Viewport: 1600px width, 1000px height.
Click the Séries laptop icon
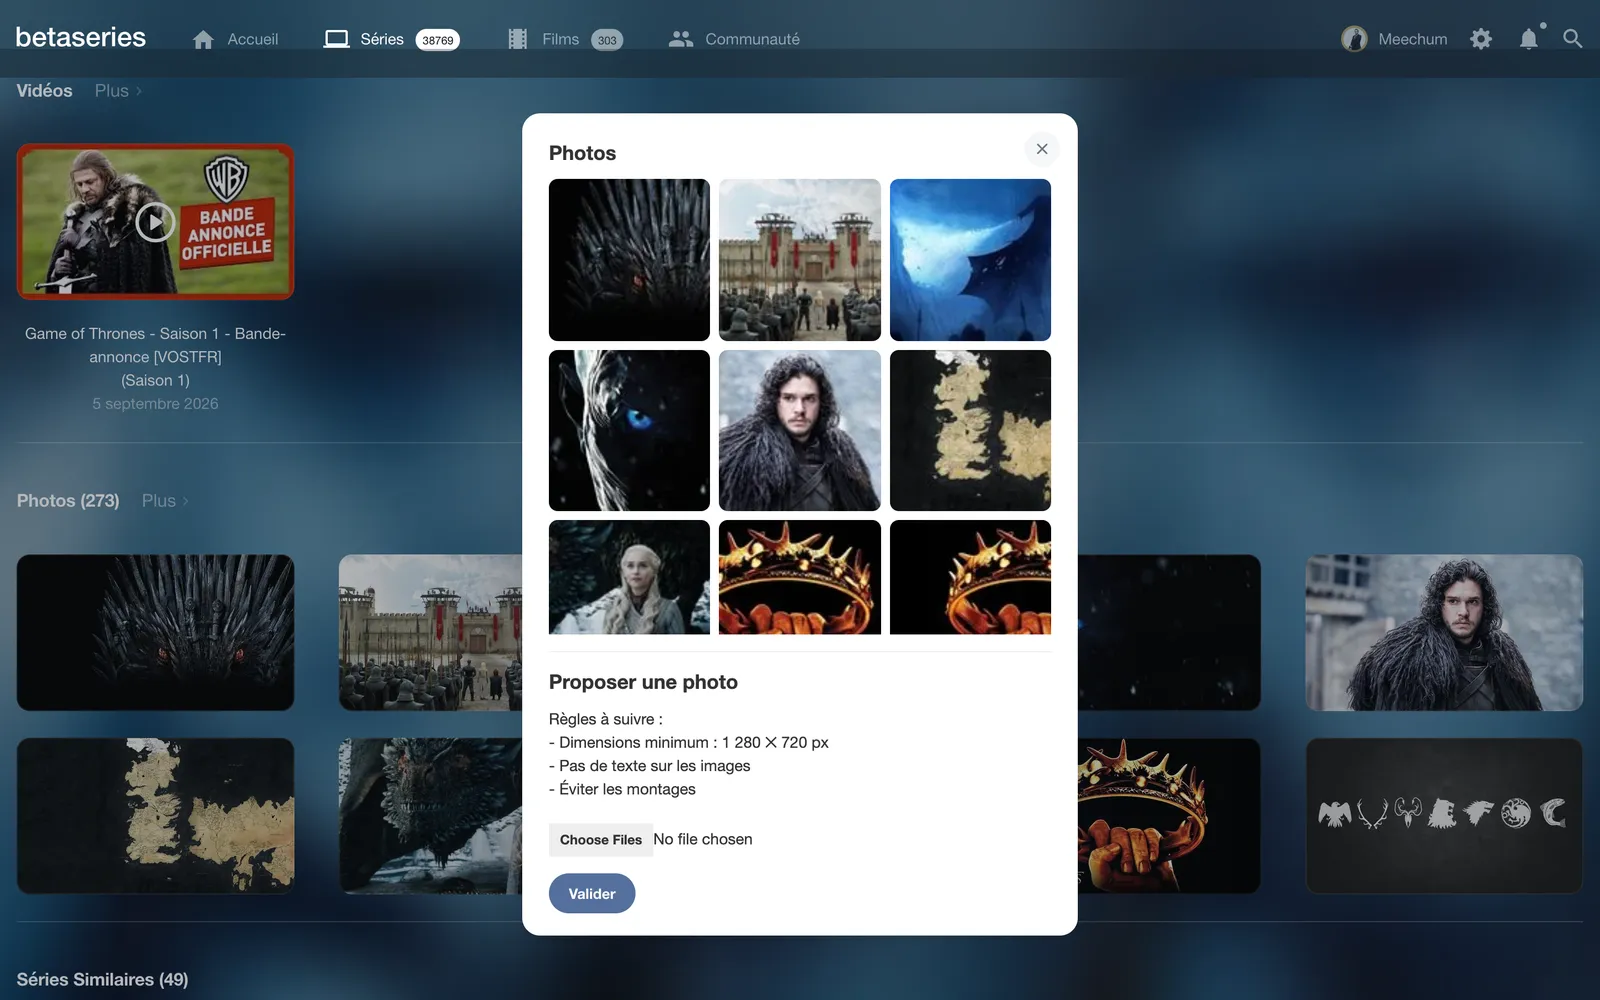point(336,39)
